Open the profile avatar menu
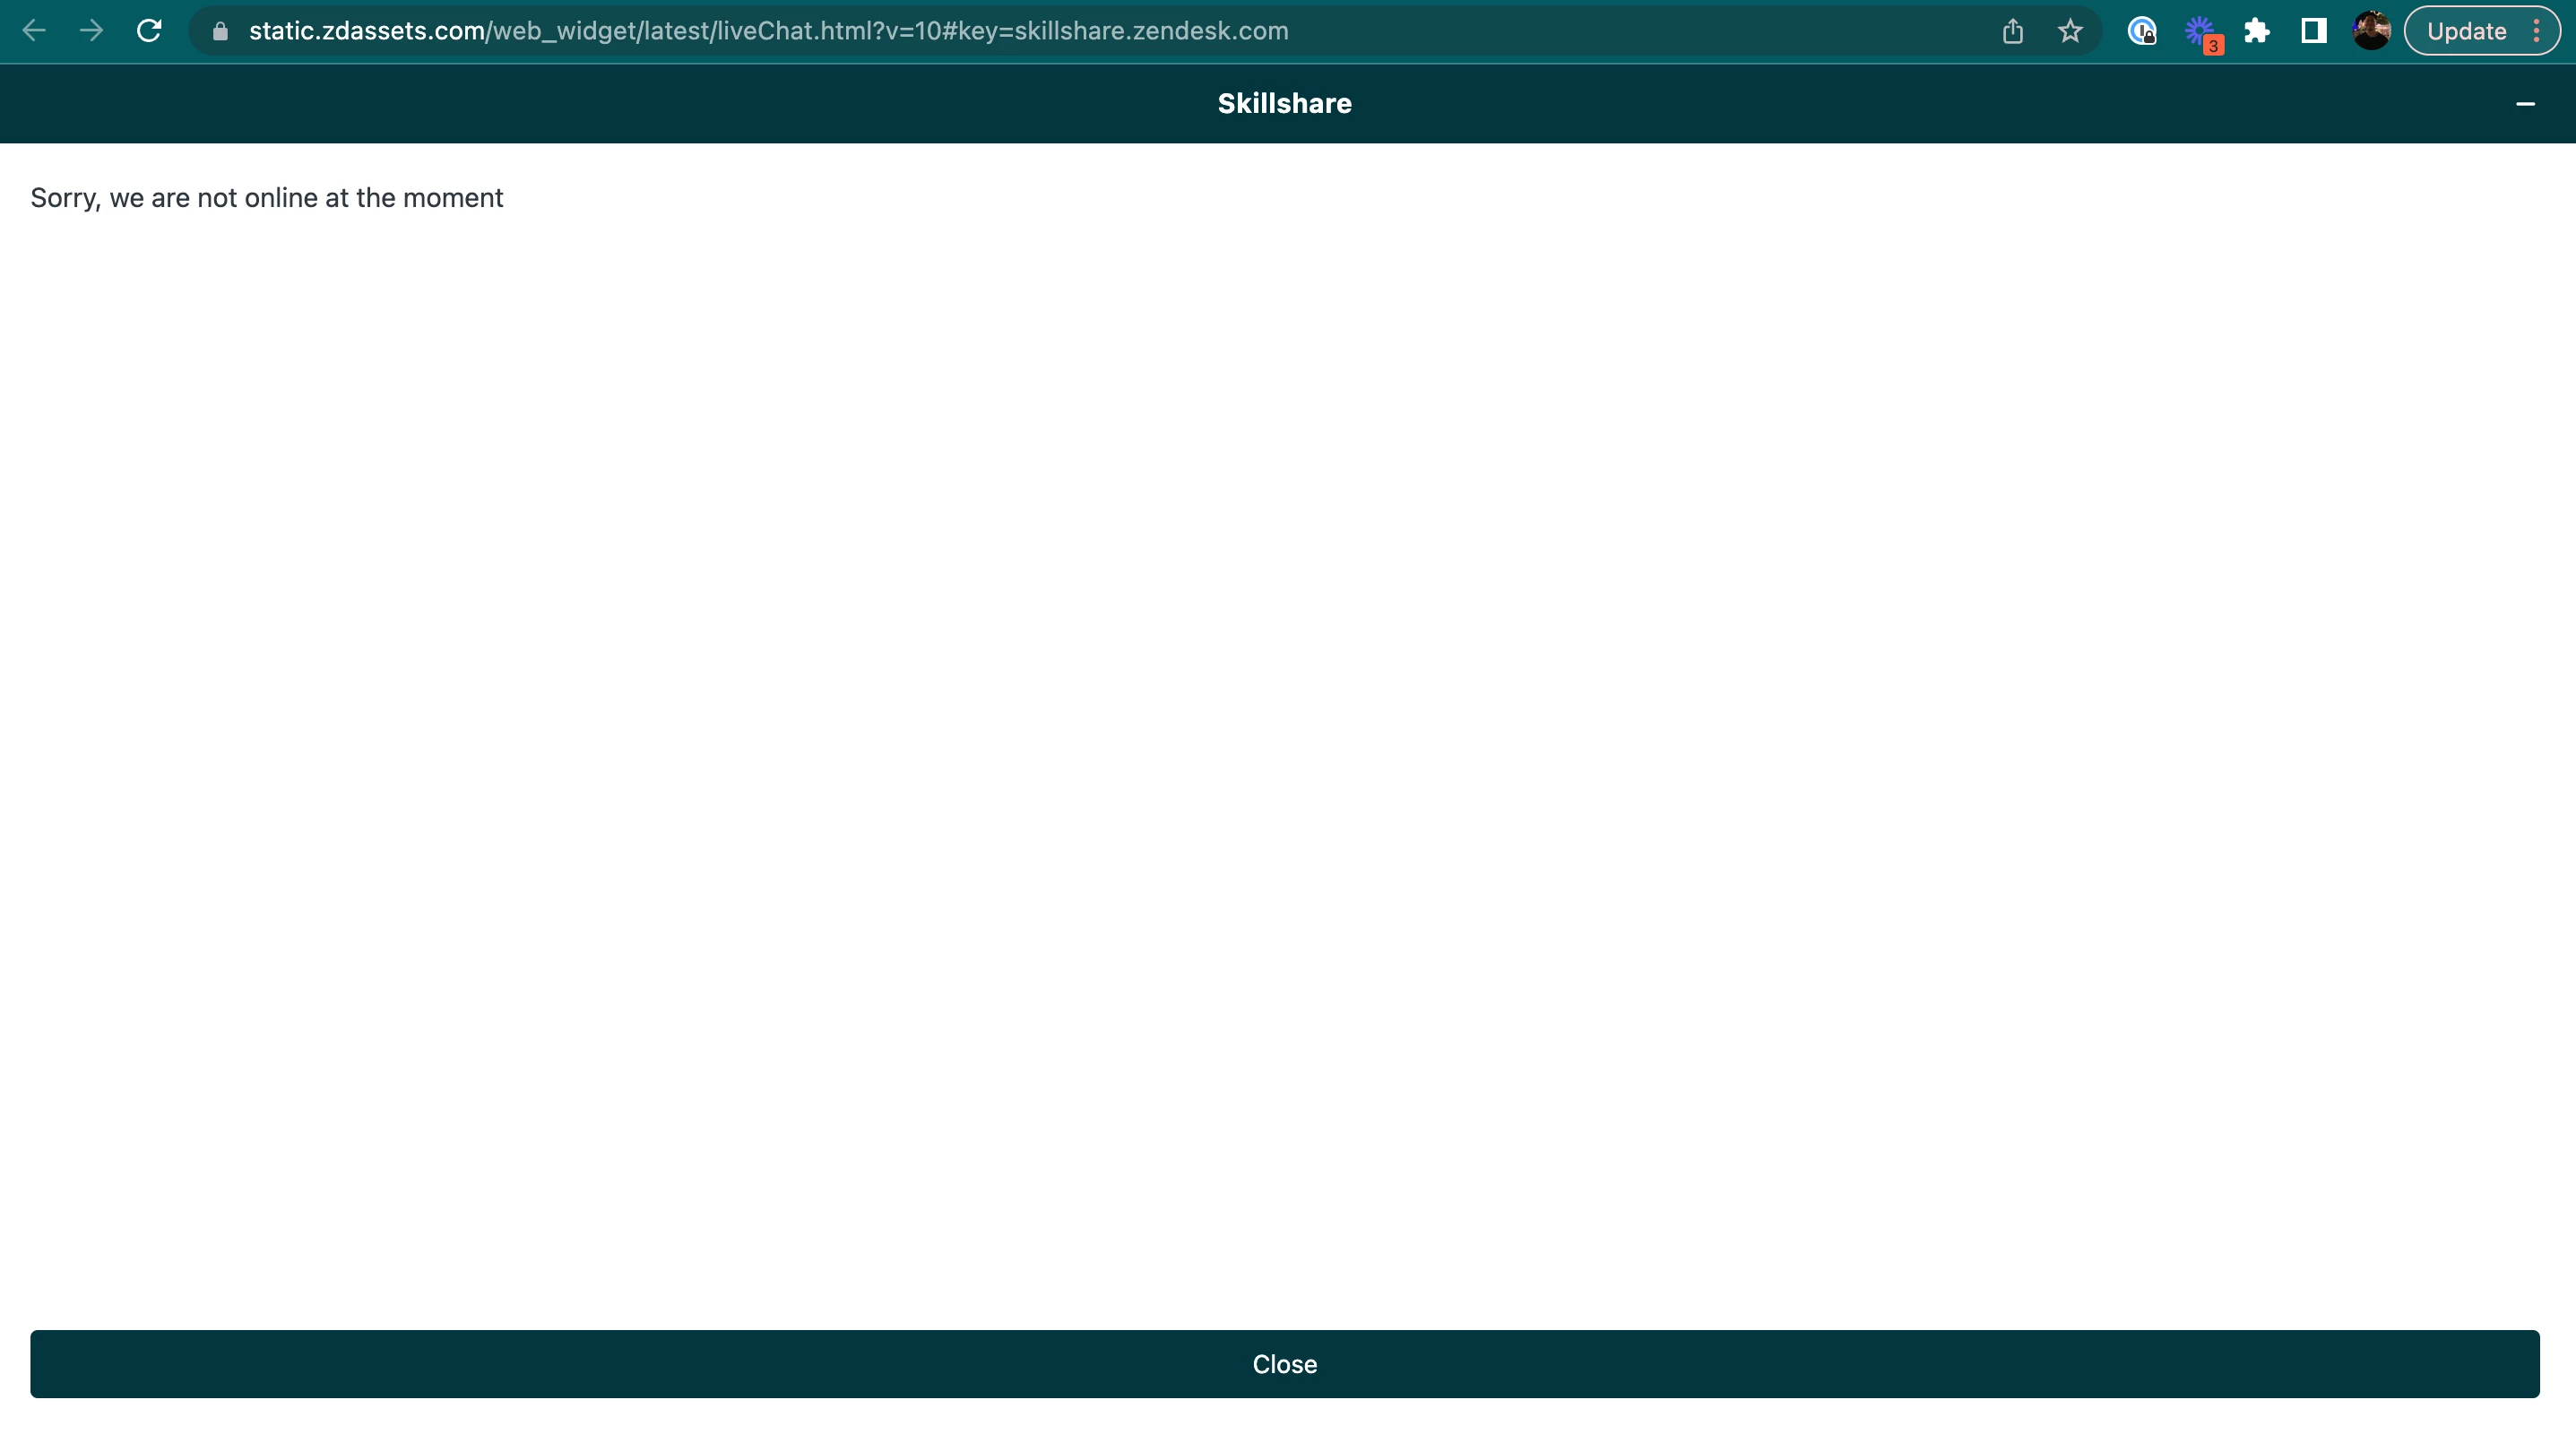Image resolution: width=2576 pixels, height=1443 pixels. click(2371, 31)
